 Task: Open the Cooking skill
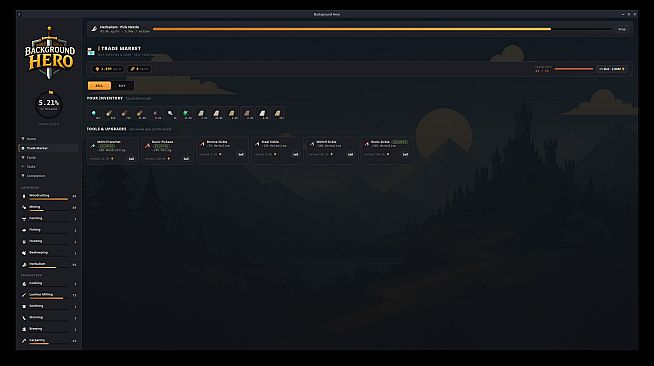tap(49, 283)
